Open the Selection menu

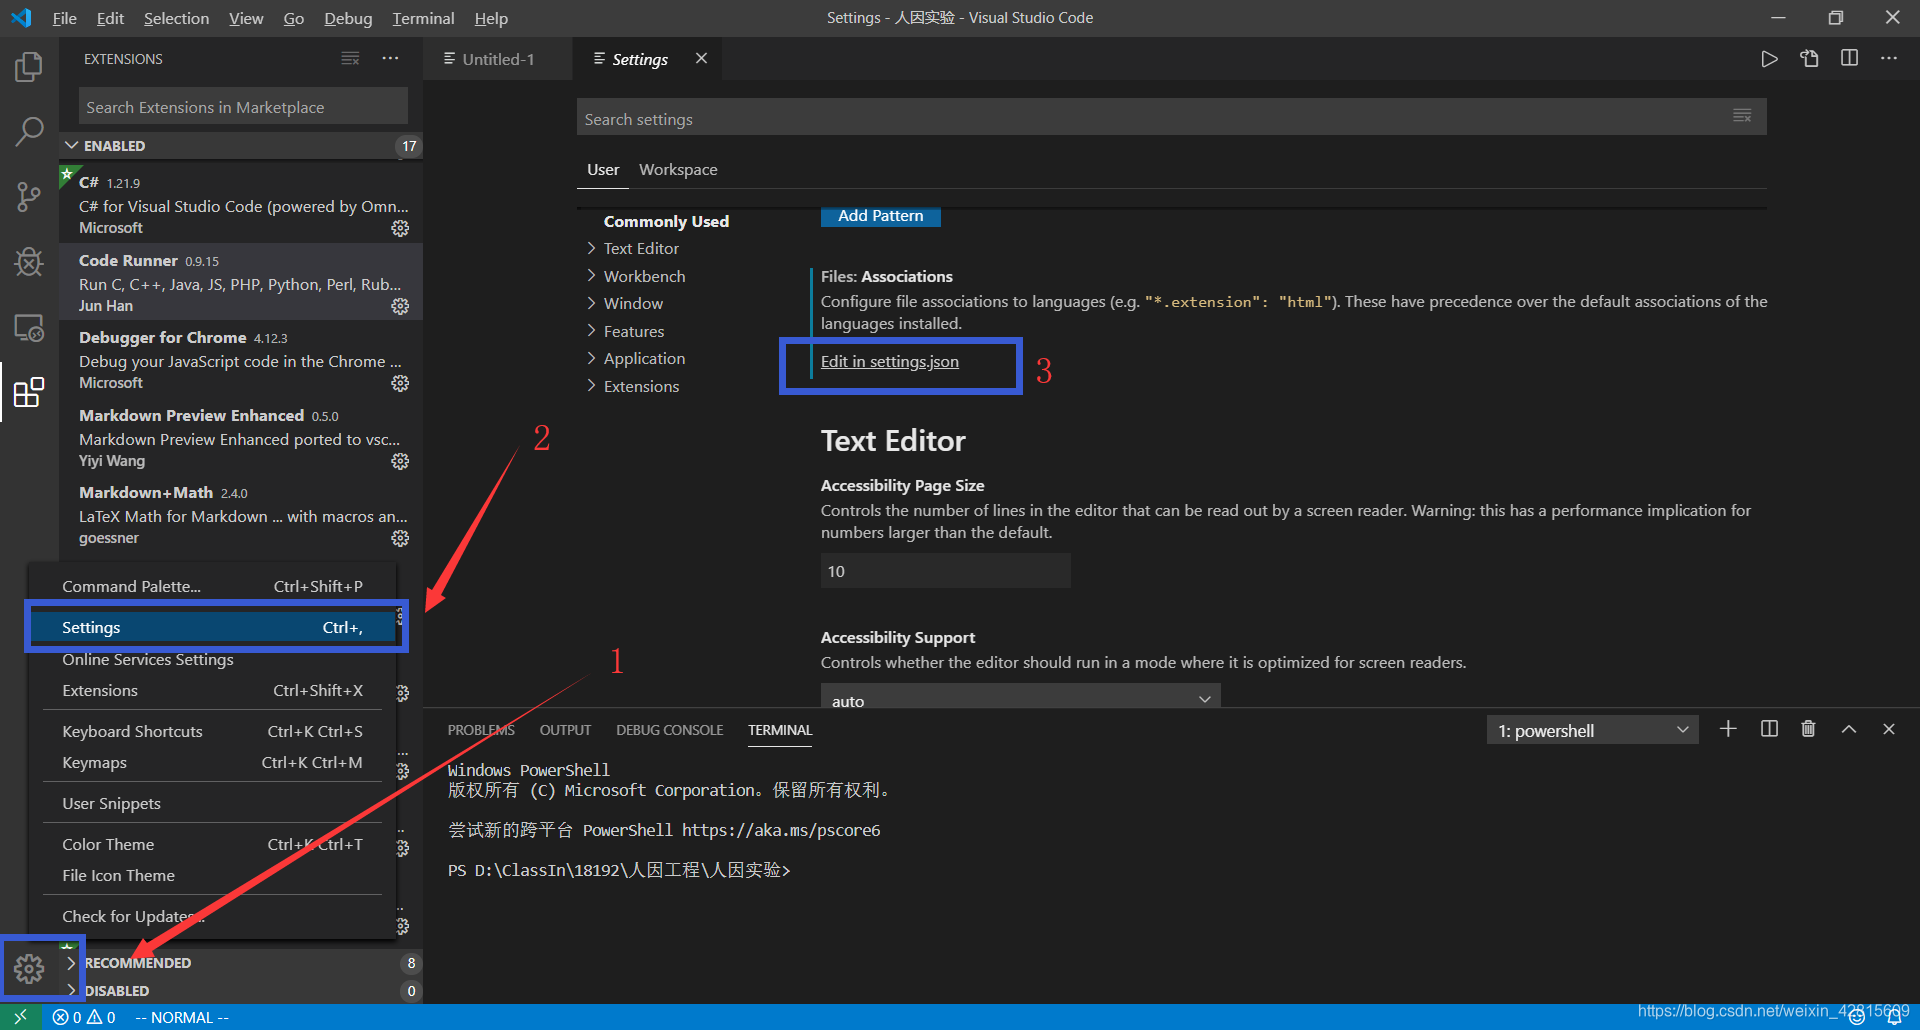(x=176, y=18)
